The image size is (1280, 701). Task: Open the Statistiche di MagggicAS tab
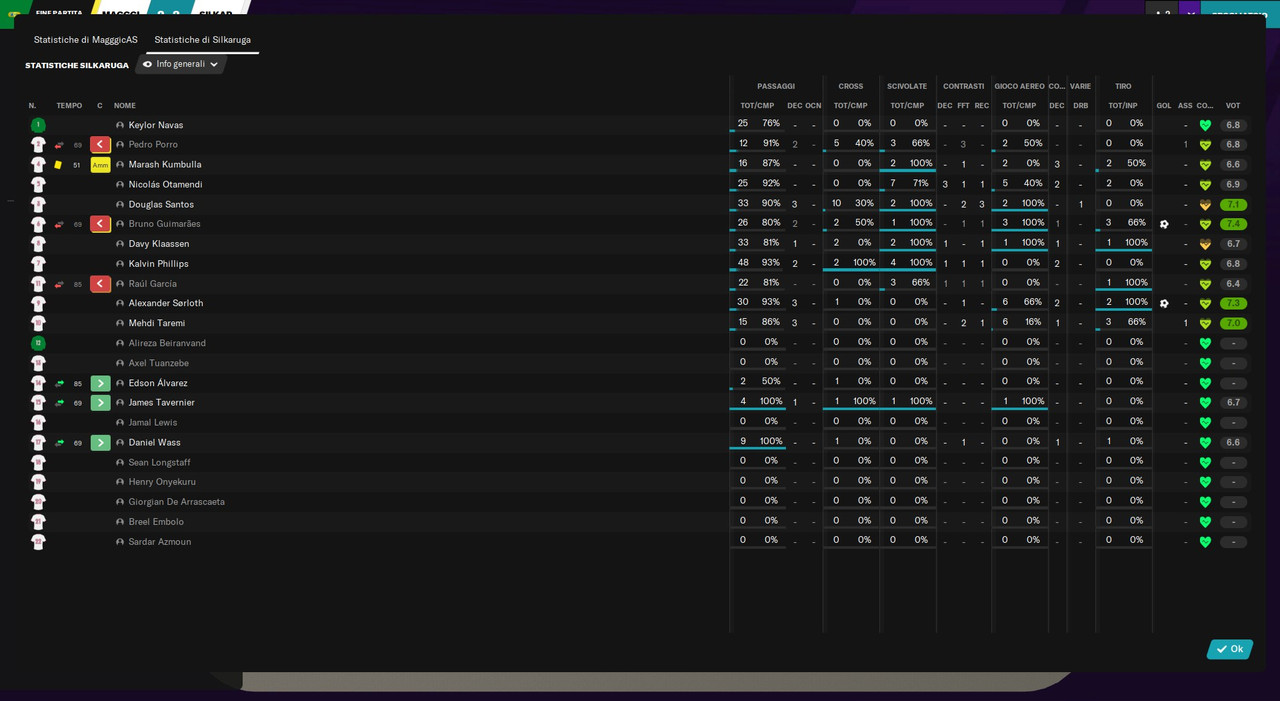(x=86, y=40)
